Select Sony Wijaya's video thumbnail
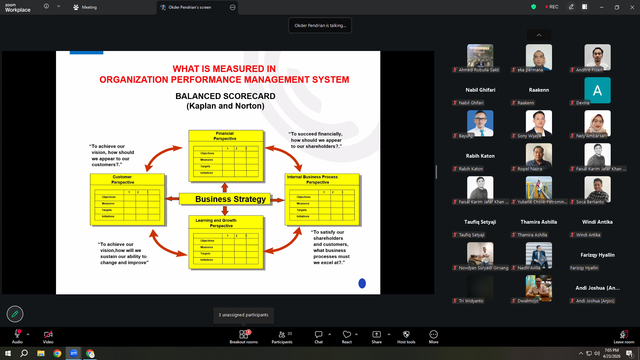Image resolution: width=640 pixels, height=360 pixels. (x=539, y=124)
